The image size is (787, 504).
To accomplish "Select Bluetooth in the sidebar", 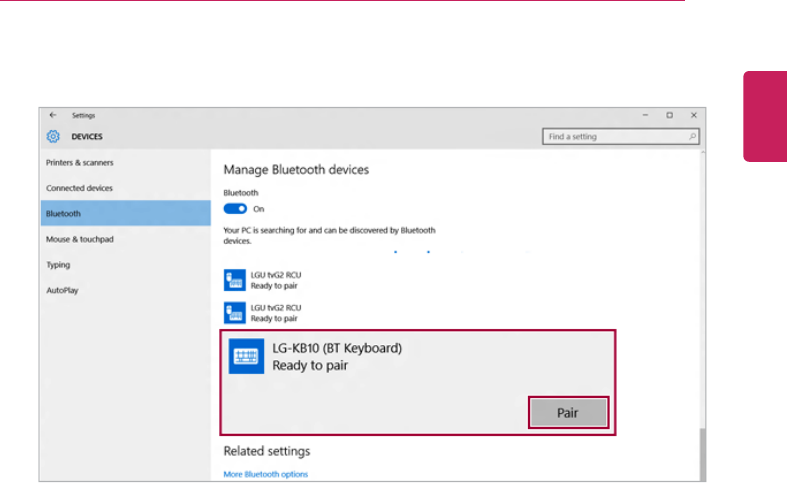I will pyautogui.click(x=64, y=213).
